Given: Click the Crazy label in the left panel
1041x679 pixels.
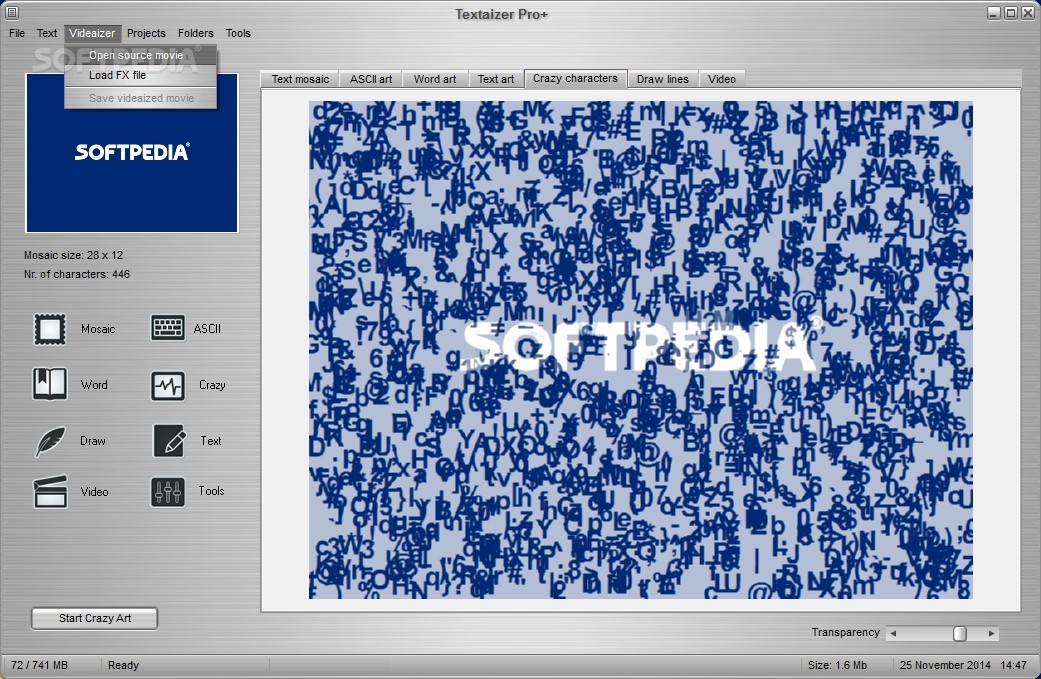Looking at the screenshot, I should [x=212, y=385].
